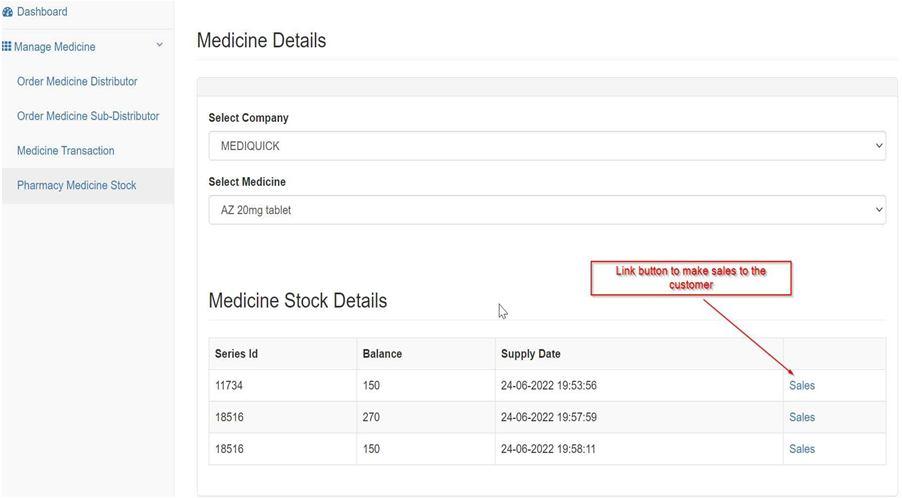902x498 pixels.
Task: Click Sales link for balance 270 row
Action: click(x=802, y=417)
